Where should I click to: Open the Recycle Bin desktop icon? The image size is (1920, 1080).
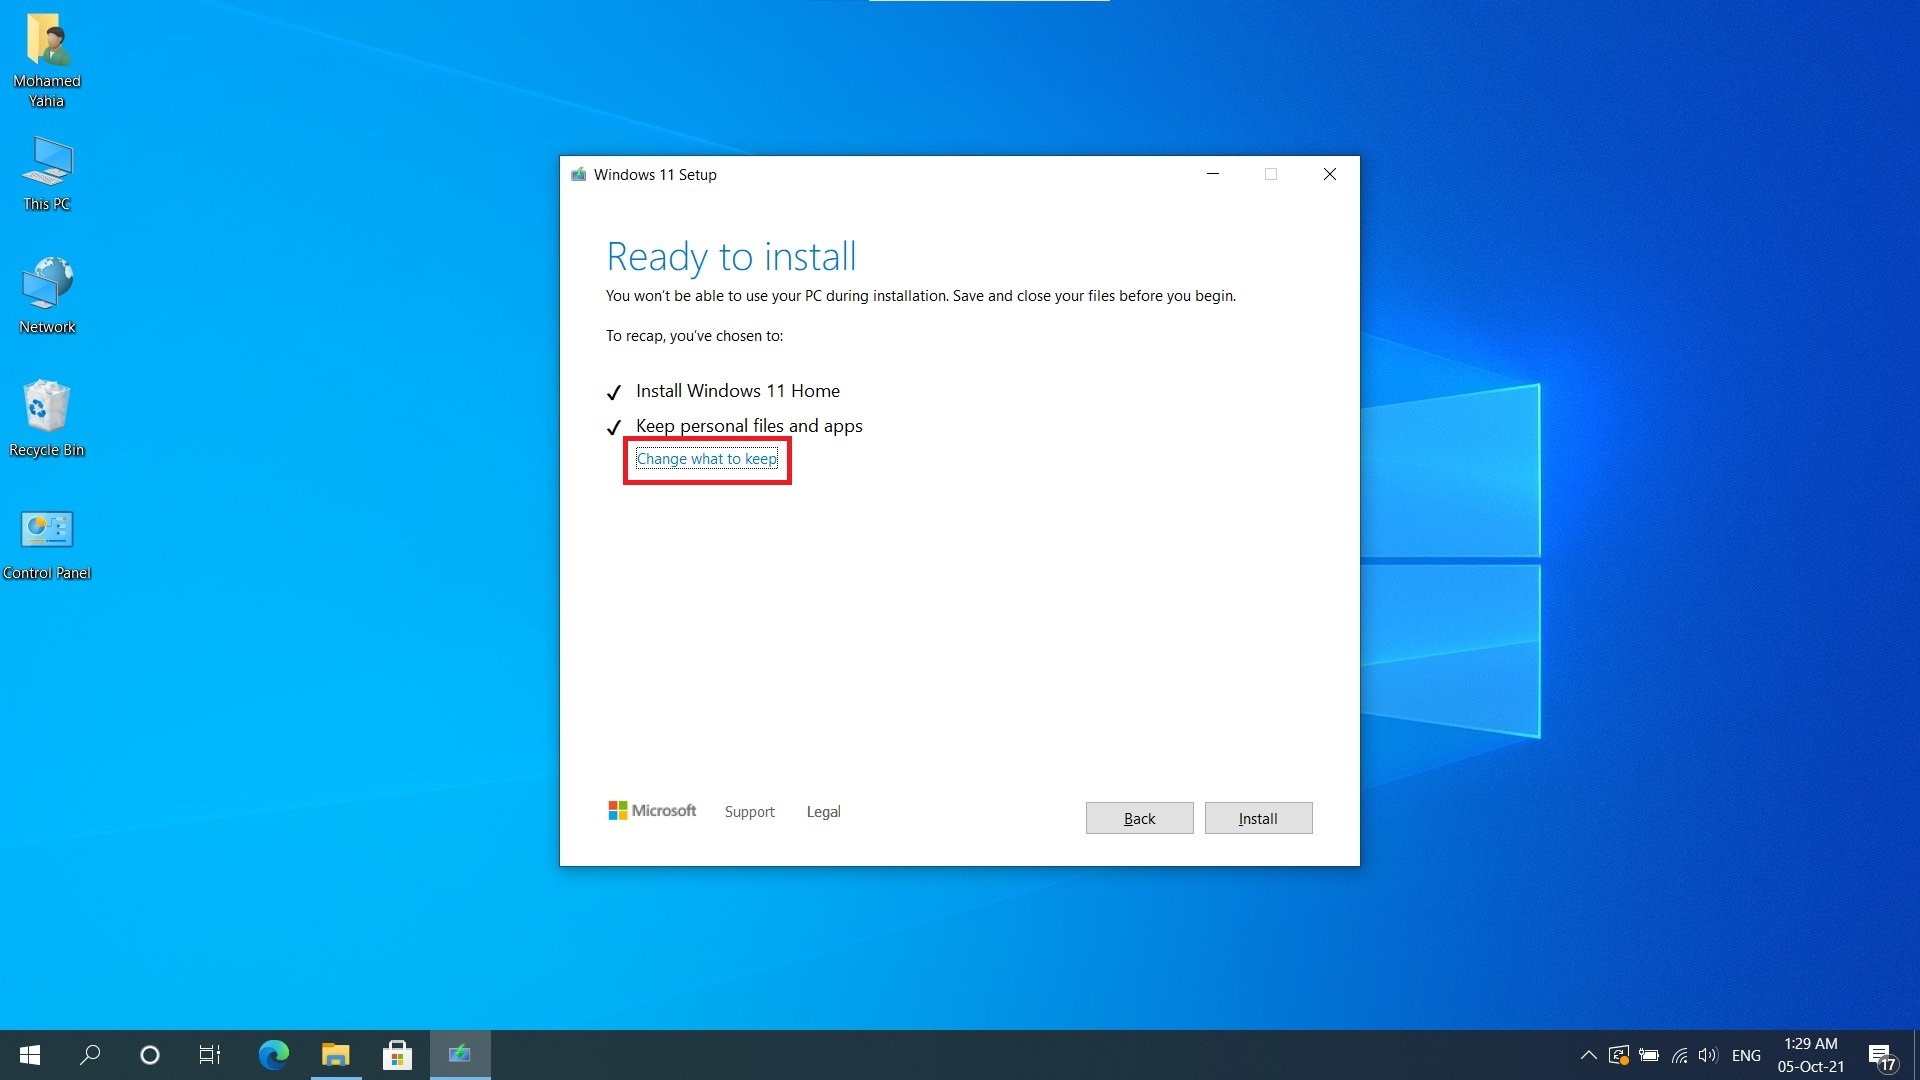coord(47,418)
